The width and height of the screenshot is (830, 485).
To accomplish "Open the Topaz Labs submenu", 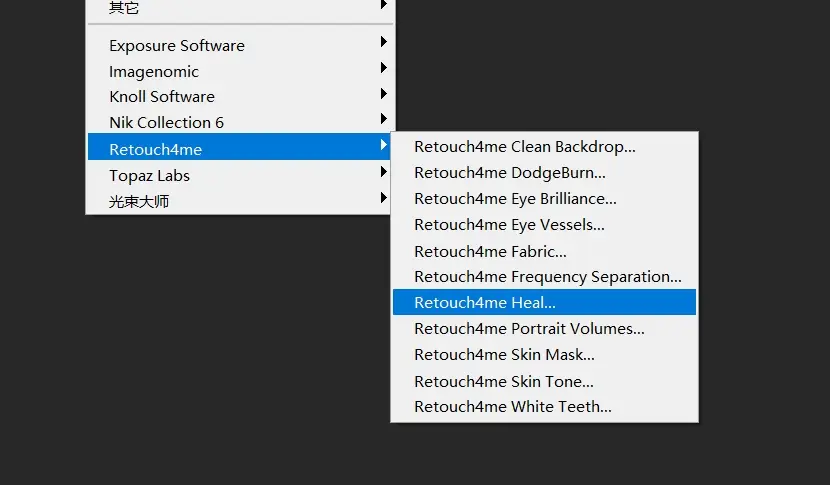I will [x=149, y=175].
